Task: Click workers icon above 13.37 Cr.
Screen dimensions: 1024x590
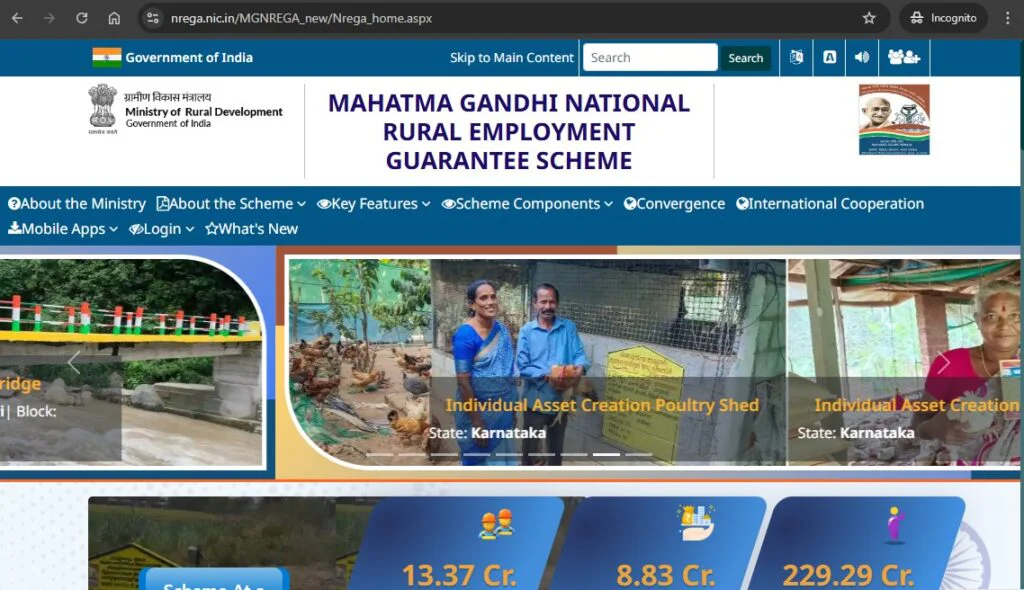Action: coord(496,524)
